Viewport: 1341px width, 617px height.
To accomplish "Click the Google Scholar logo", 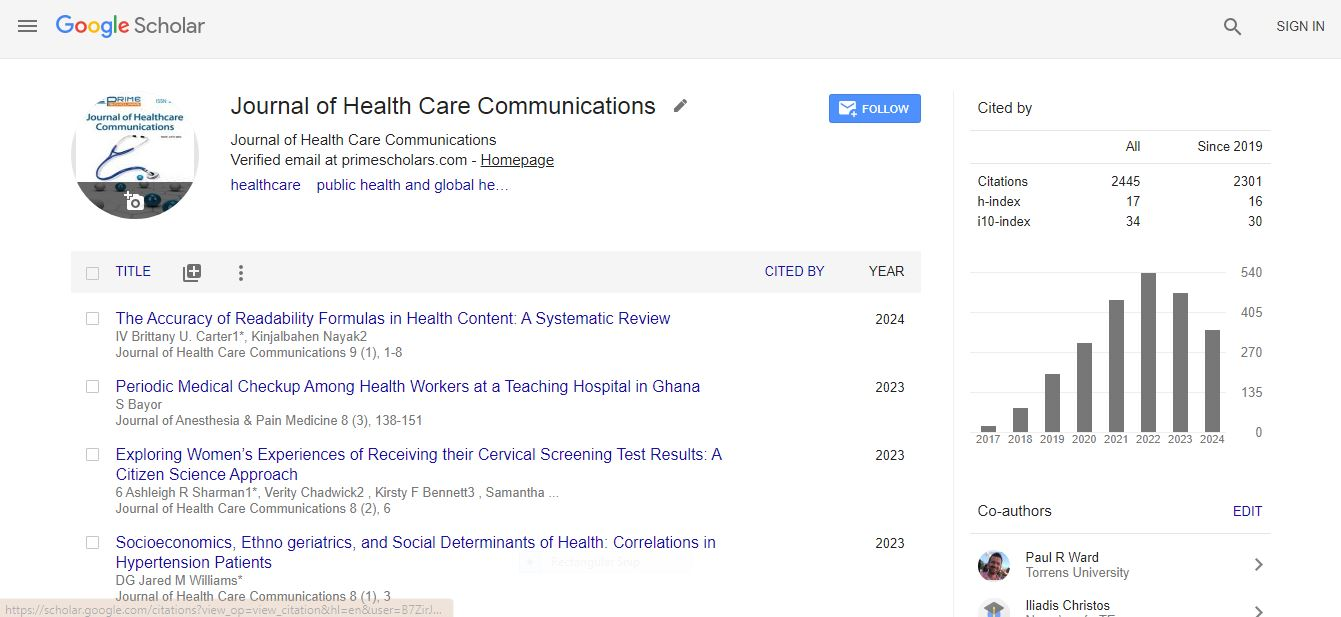I will [x=130, y=26].
